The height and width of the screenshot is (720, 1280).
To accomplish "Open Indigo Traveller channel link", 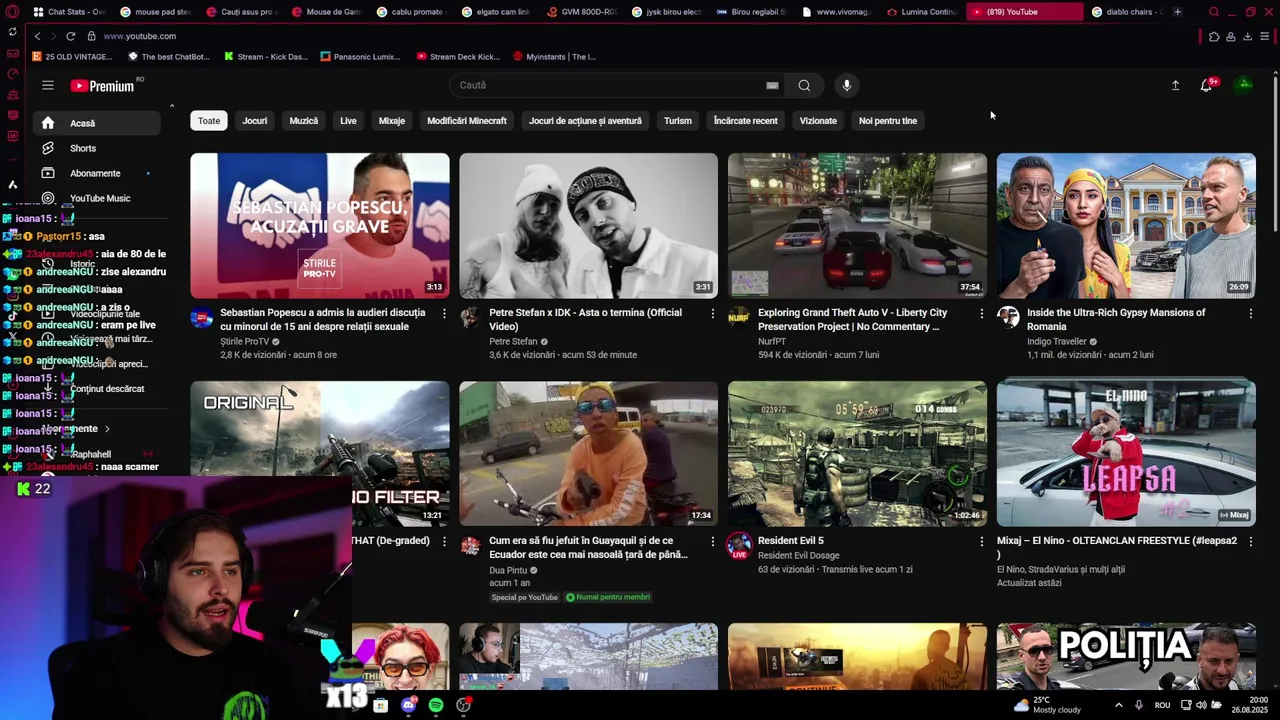I will pos(1057,341).
